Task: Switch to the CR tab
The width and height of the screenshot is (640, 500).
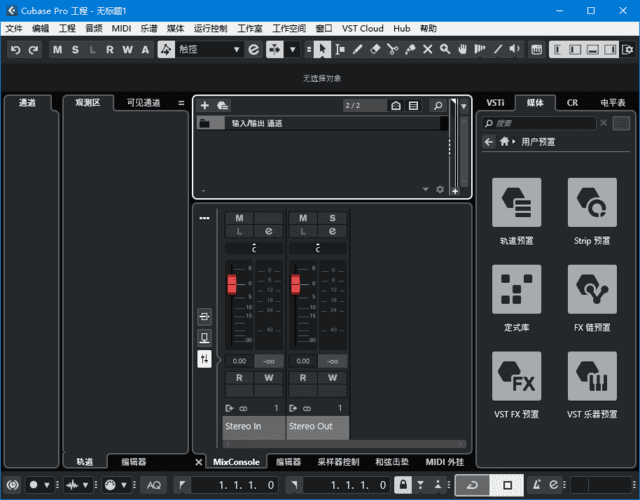Action: coord(572,103)
